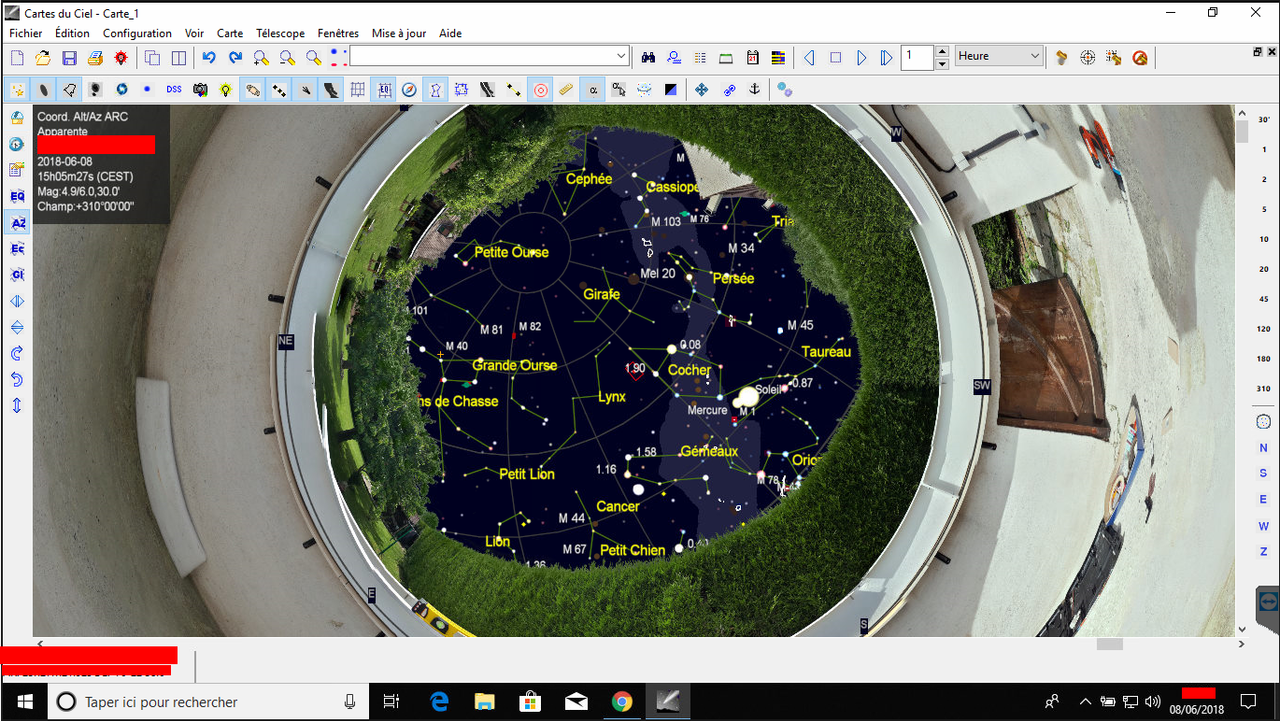Rotate the chart clockwise in sidebar

[17, 353]
